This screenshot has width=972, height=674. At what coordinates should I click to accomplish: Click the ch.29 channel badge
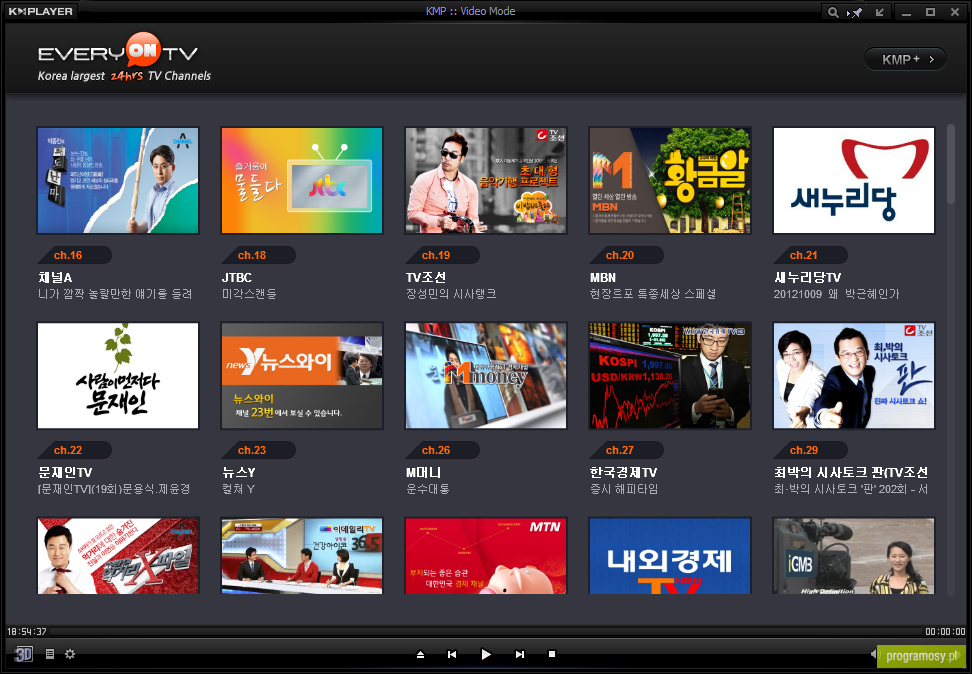coord(810,450)
